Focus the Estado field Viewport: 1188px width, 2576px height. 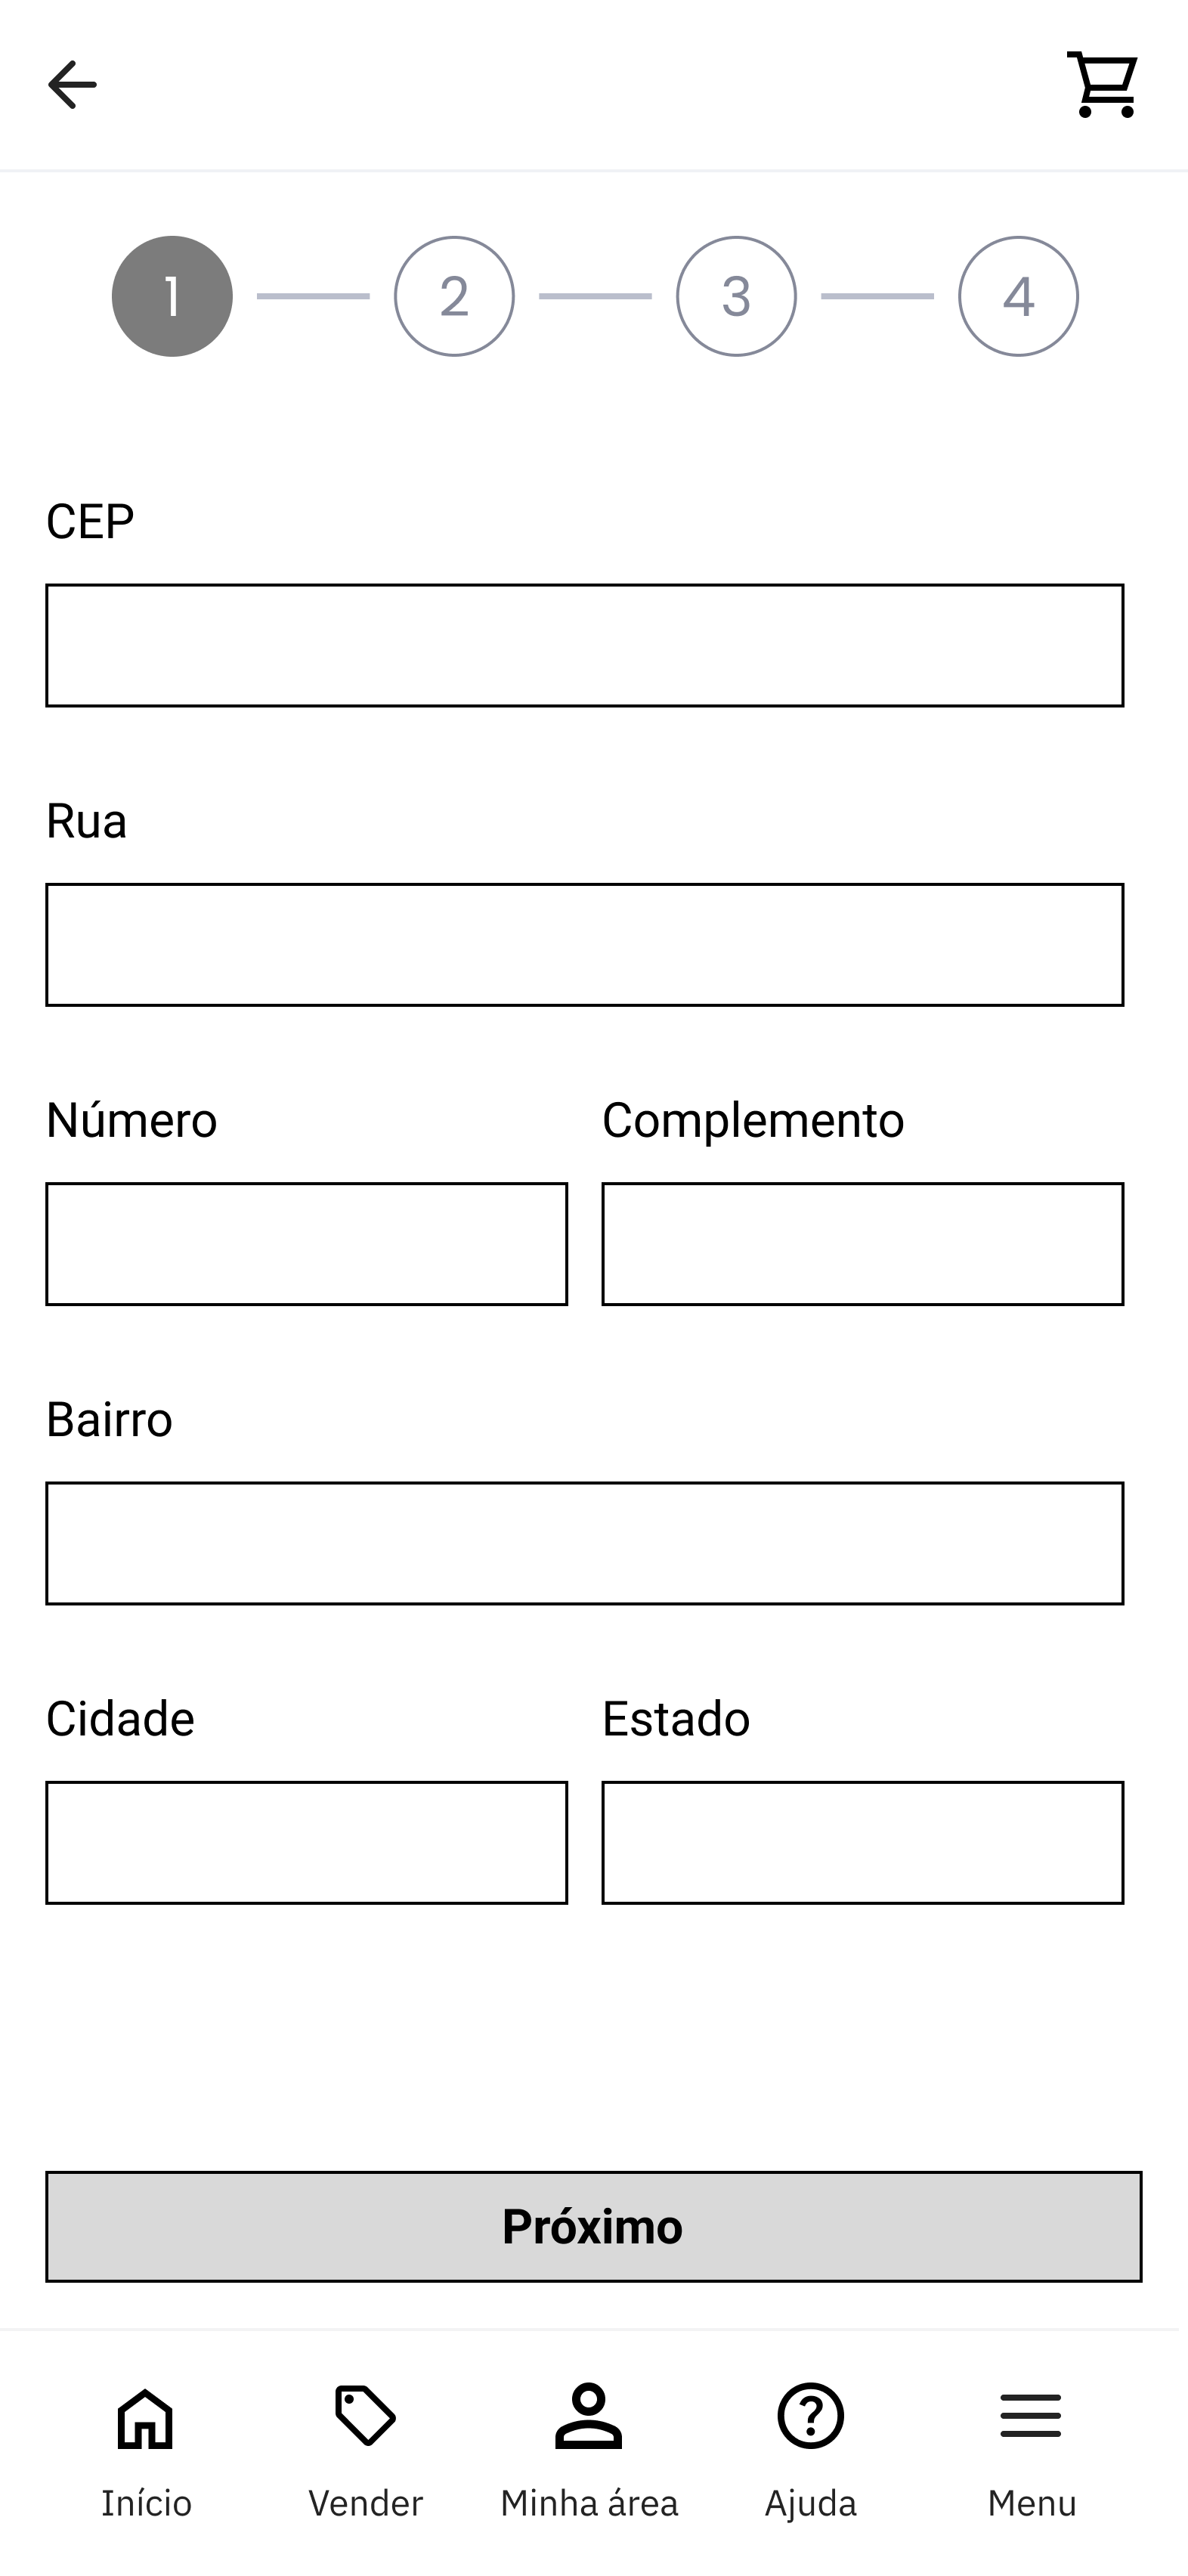[863, 1842]
